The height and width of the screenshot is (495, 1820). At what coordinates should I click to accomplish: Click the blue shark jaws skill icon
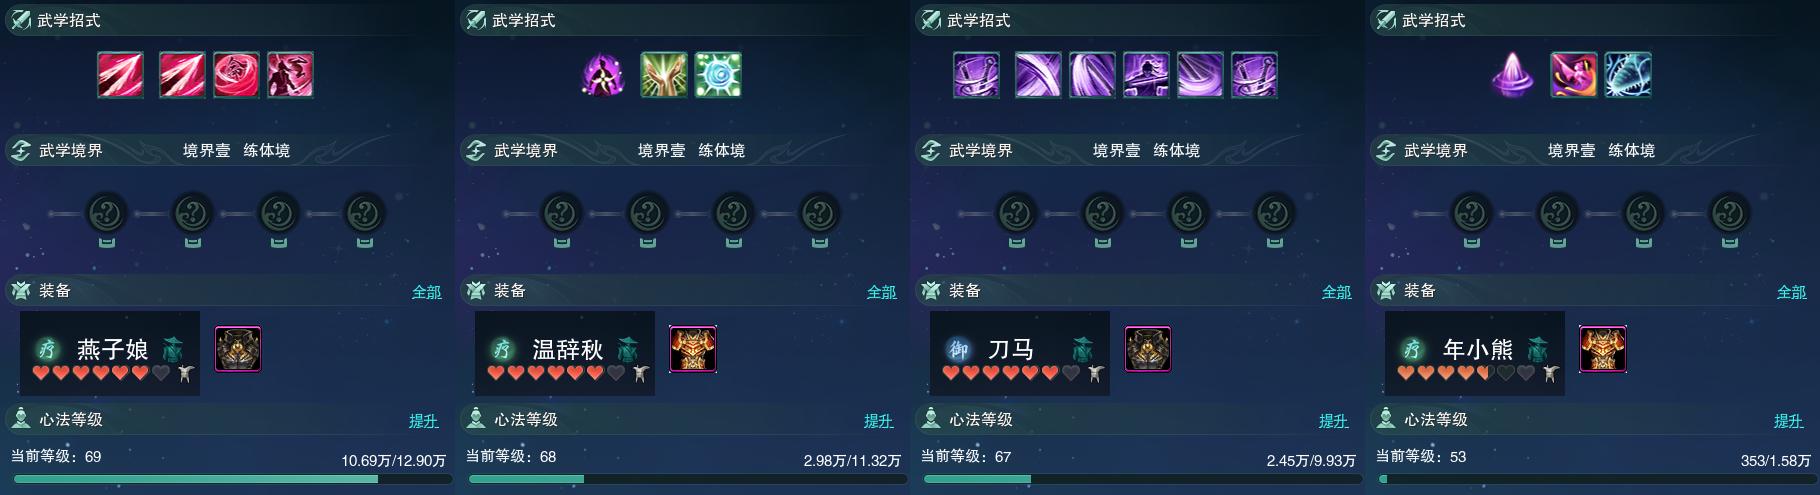pyautogui.click(x=1628, y=75)
